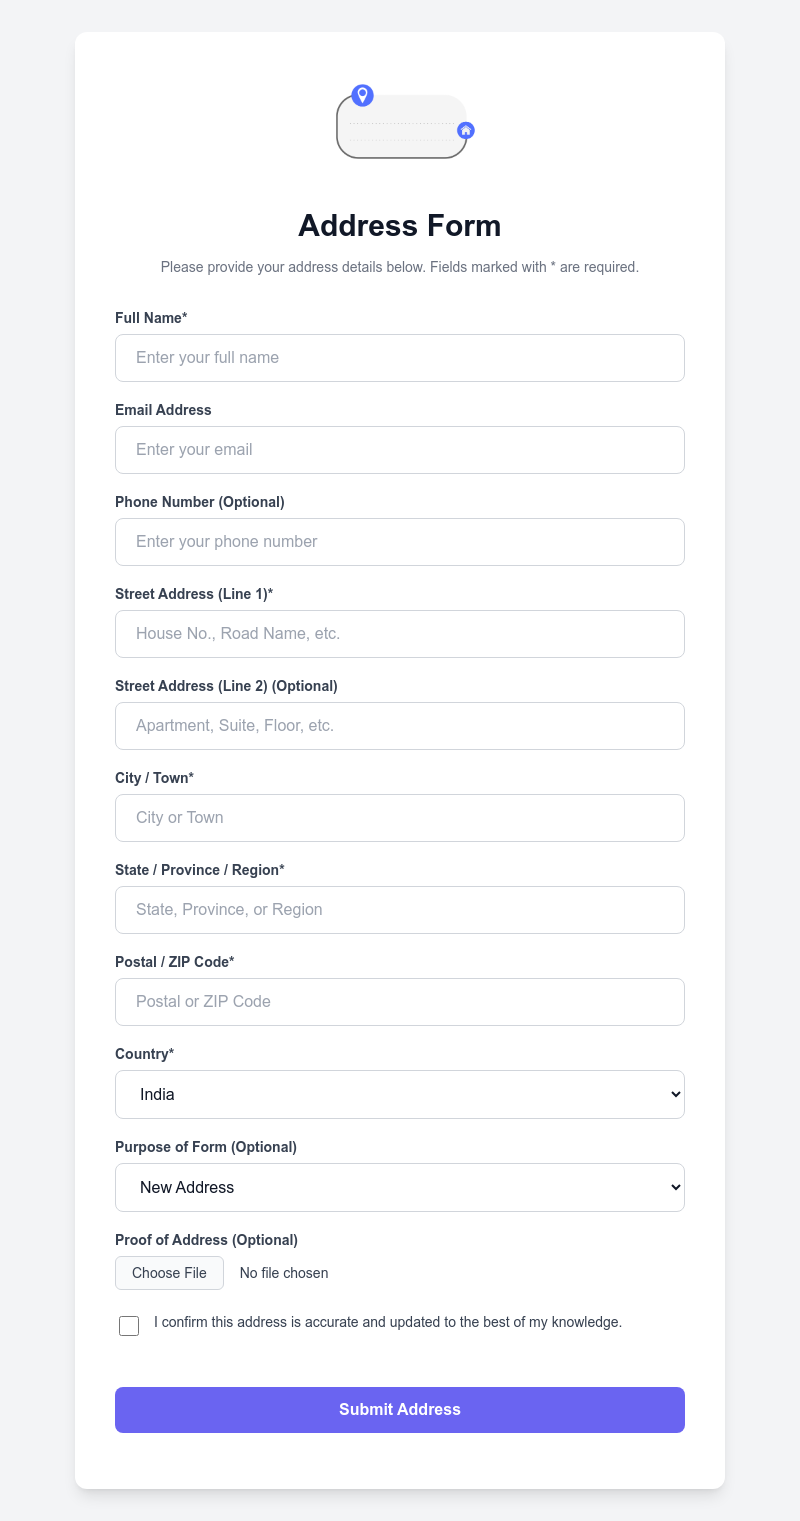Click the home icon on the map graphic
This screenshot has width=800, height=1521.
[x=465, y=130]
